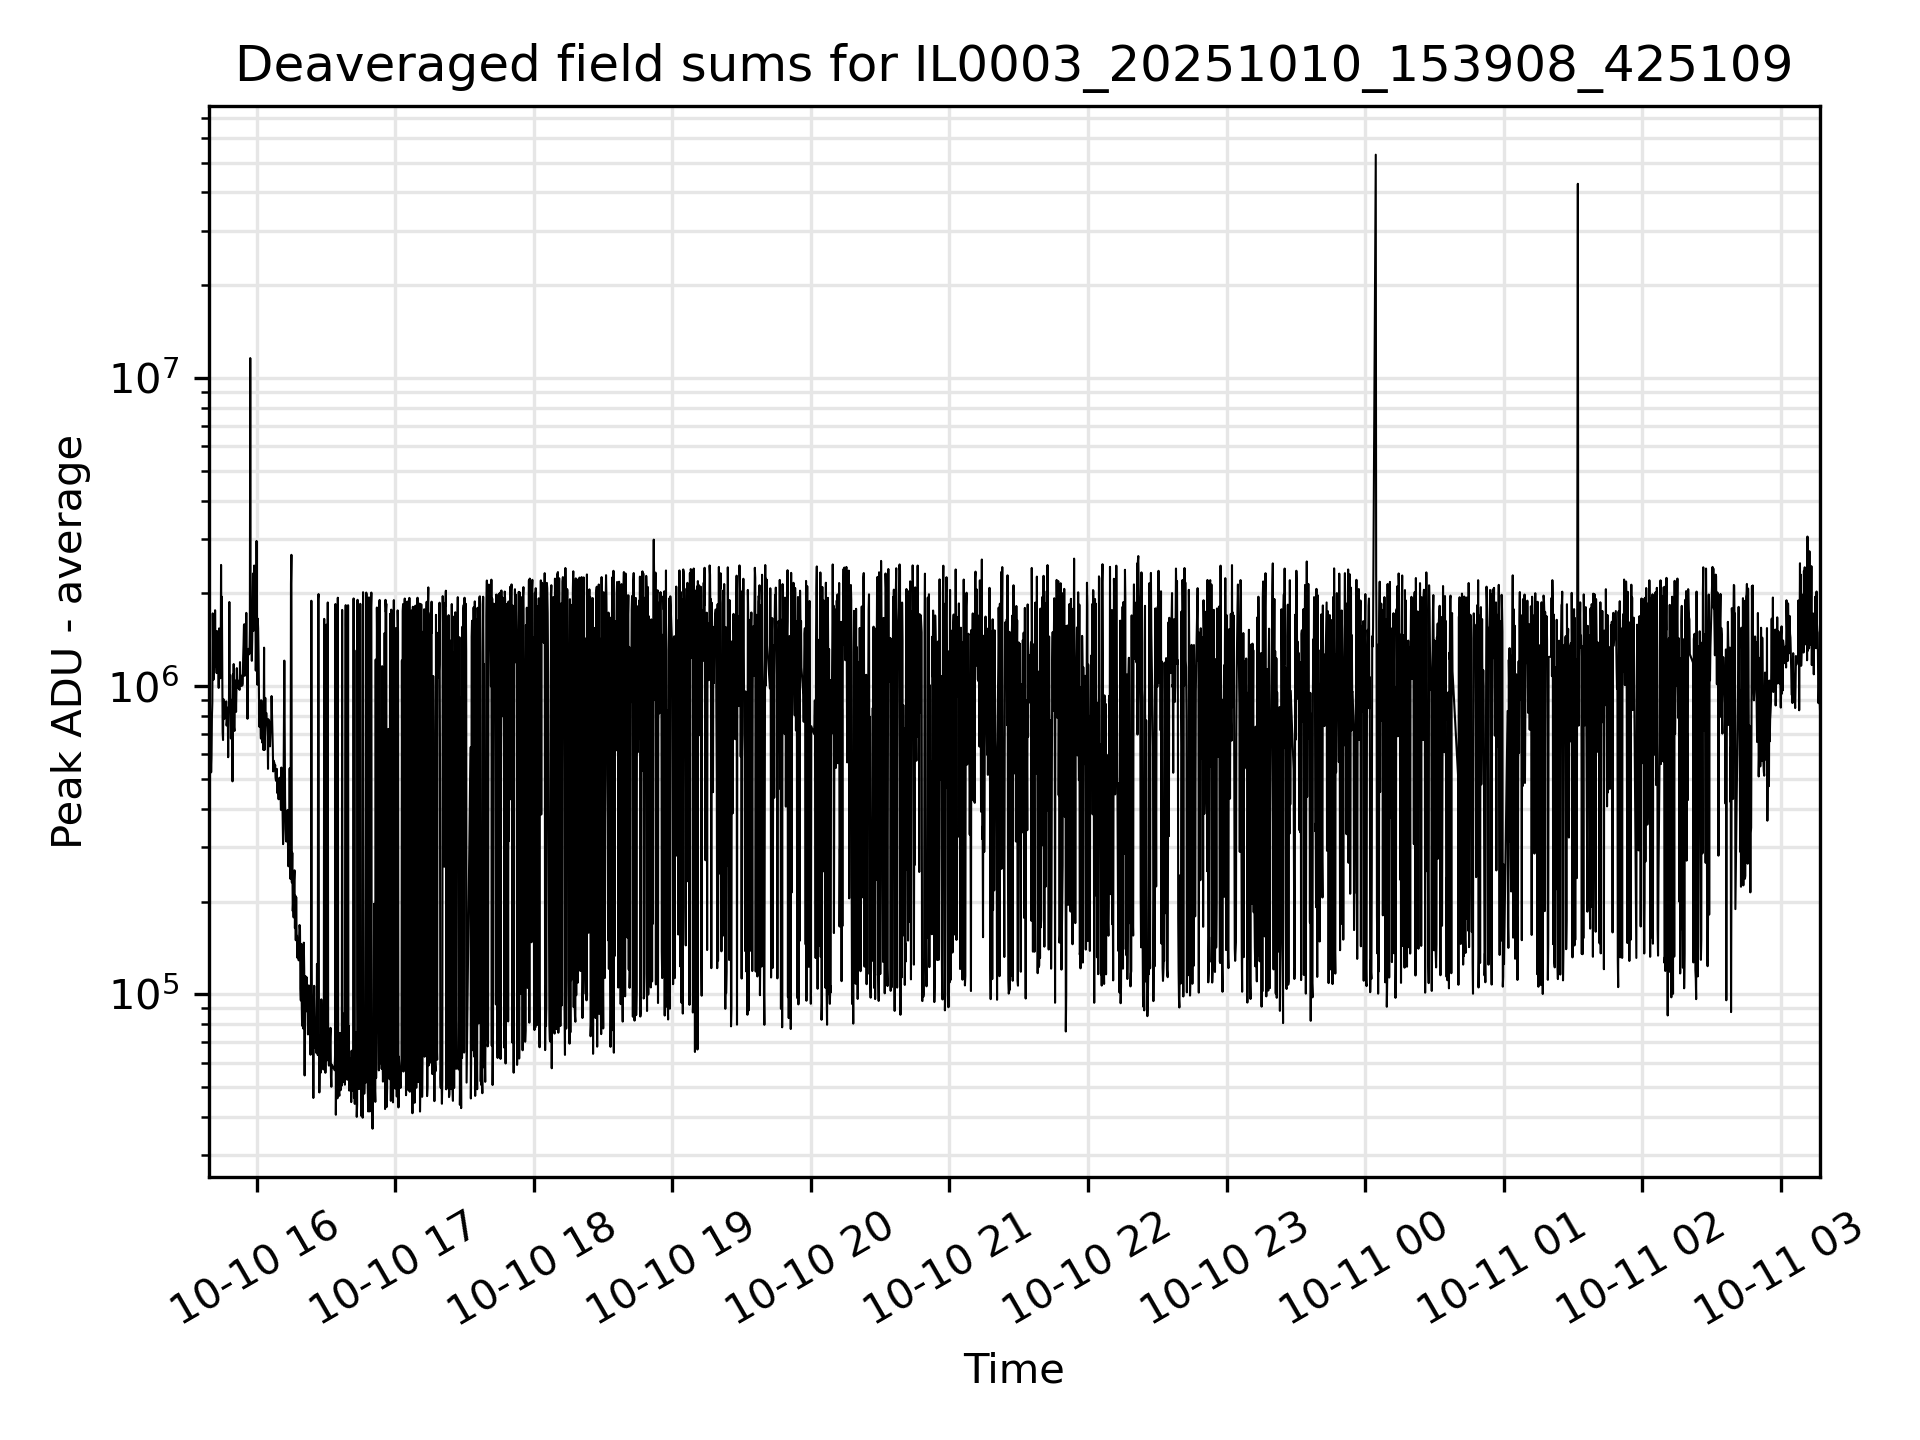The width and height of the screenshot is (1920, 1440).
Task: Click the 'Time' x-axis label
Action: click(x=1013, y=1369)
